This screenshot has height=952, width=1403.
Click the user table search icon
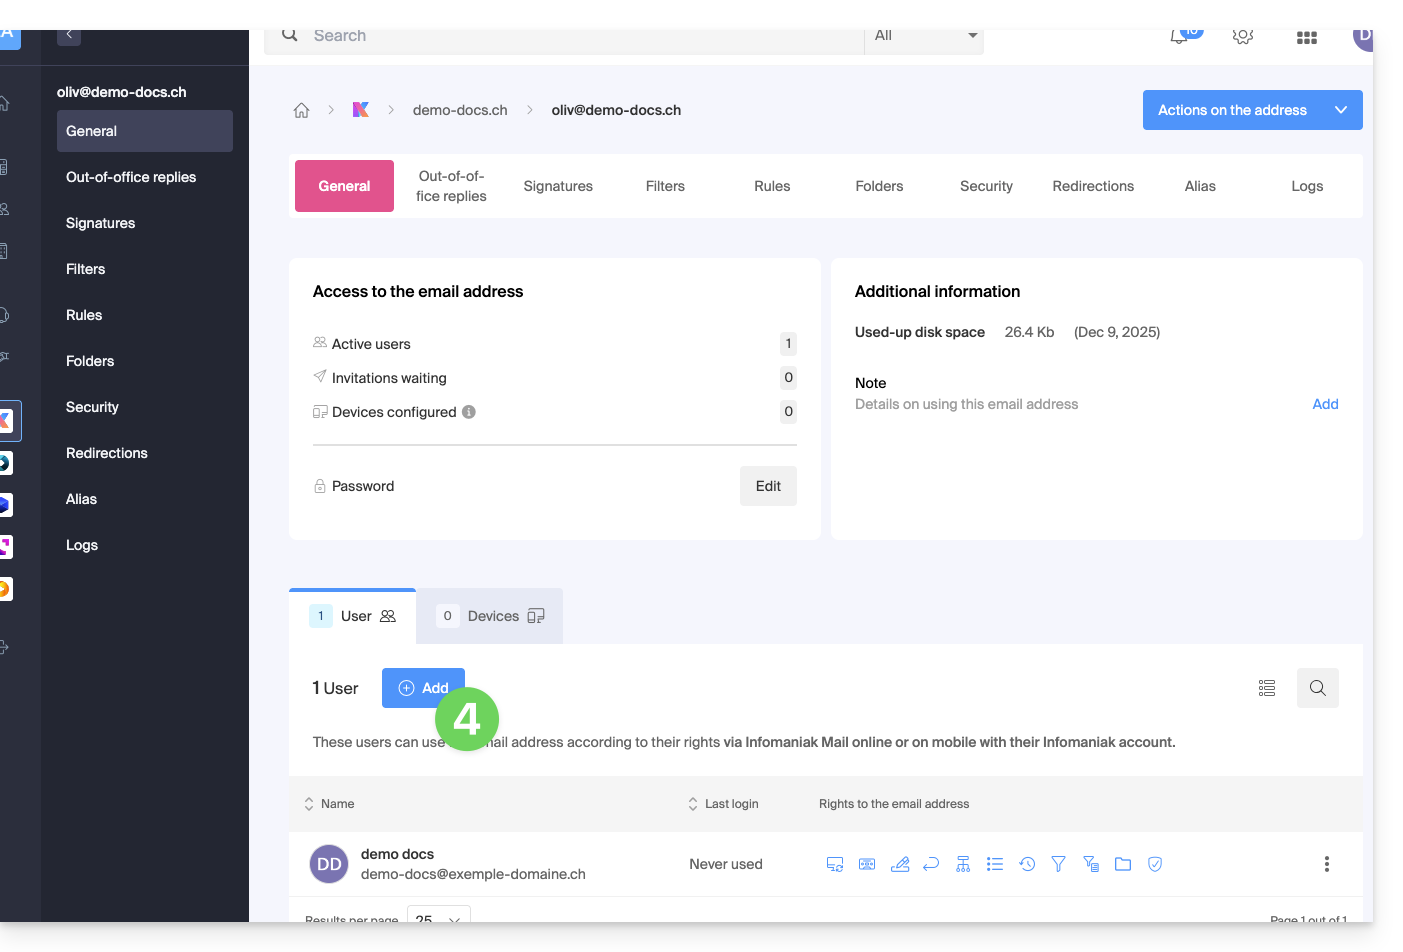pyautogui.click(x=1317, y=688)
